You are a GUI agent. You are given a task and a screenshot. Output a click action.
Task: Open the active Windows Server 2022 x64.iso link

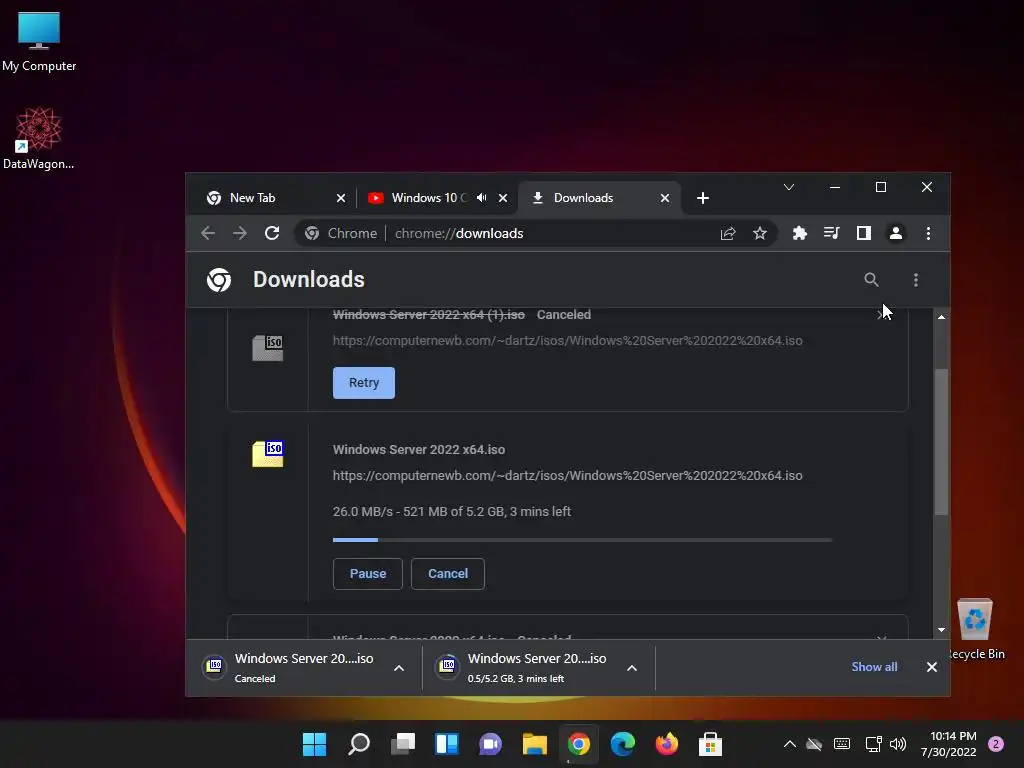click(x=419, y=449)
